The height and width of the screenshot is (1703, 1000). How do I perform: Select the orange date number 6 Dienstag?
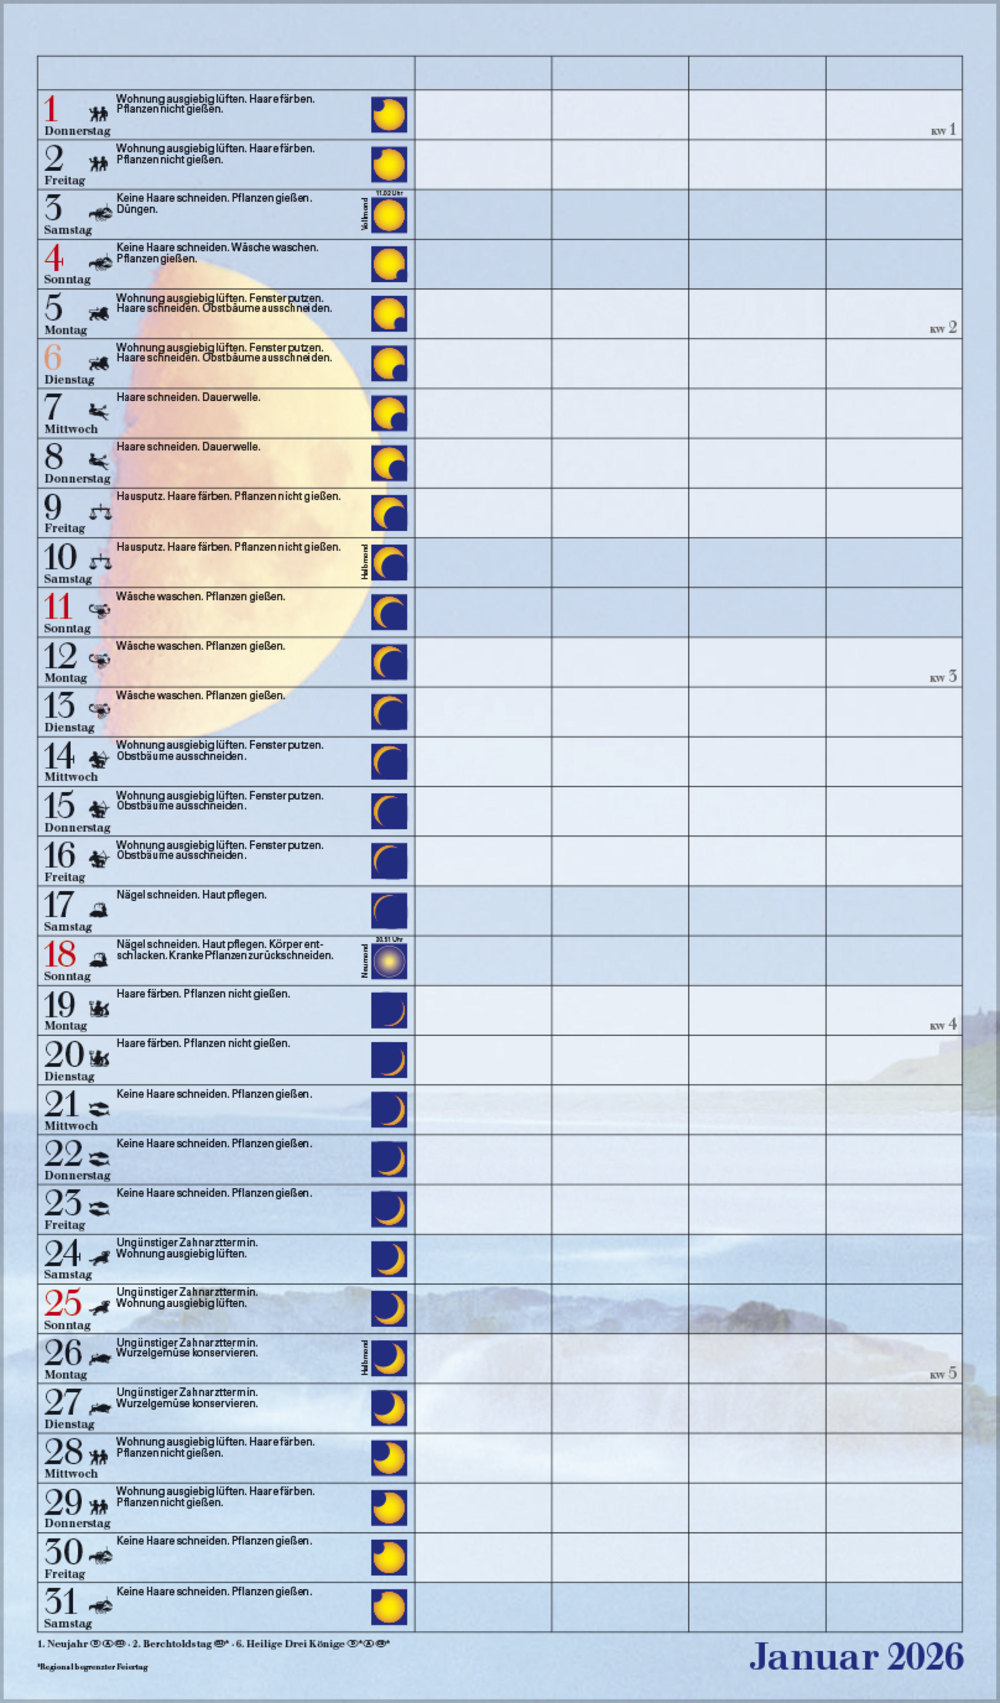click(x=53, y=357)
